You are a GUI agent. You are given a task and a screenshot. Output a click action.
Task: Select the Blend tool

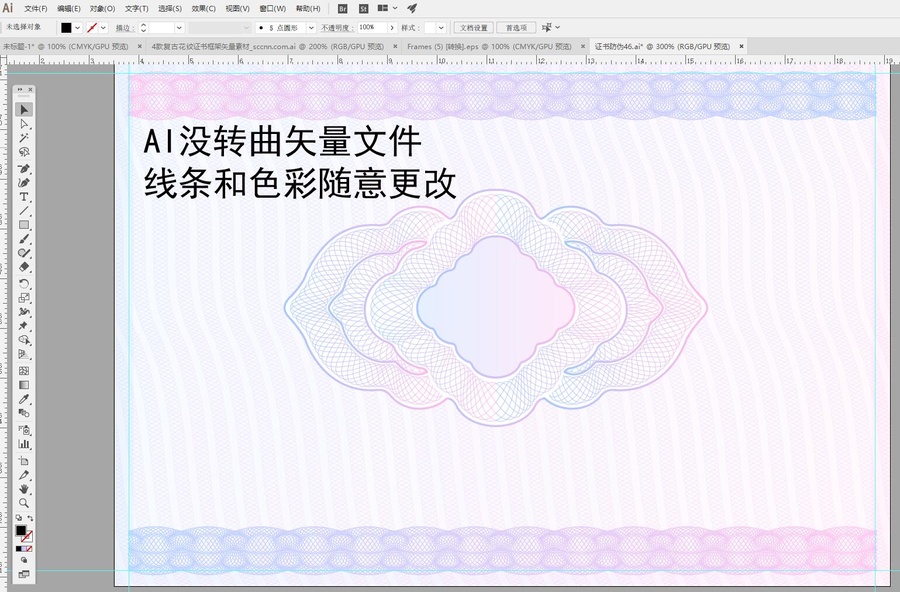click(24, 413)
